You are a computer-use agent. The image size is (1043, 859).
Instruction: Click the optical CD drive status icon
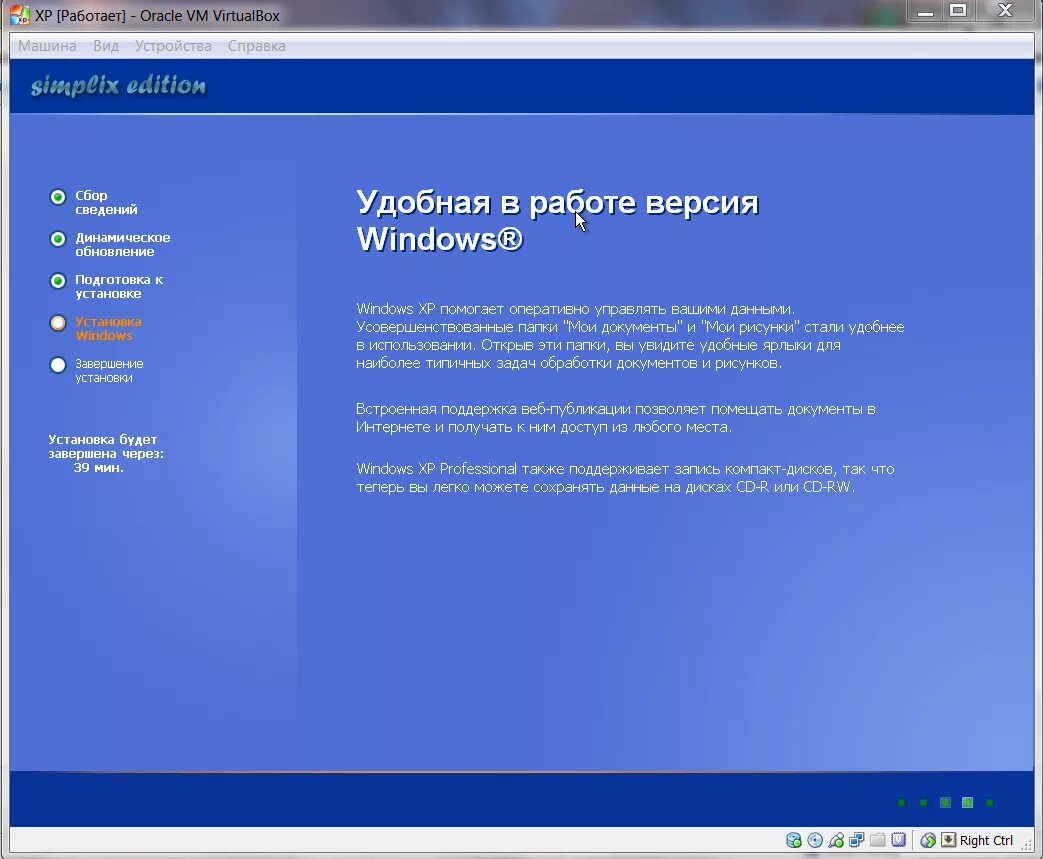[815, 840]
